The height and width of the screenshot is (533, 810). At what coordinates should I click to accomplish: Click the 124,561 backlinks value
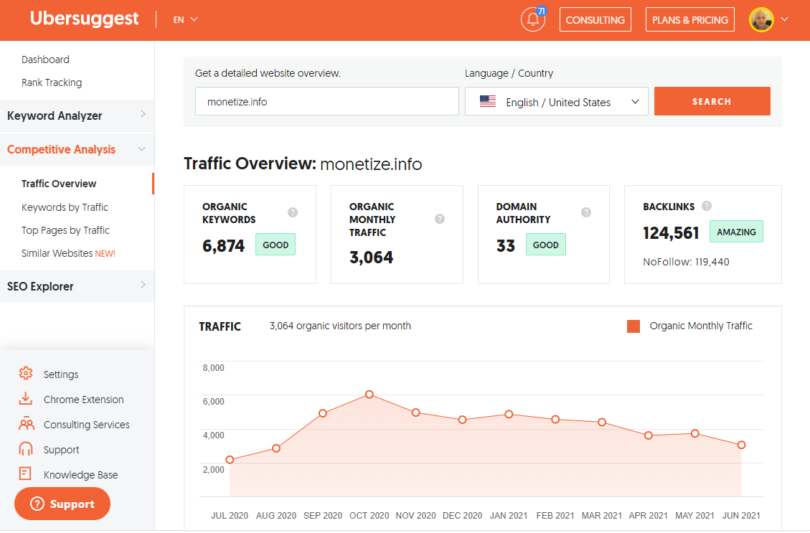coord(671,233)
